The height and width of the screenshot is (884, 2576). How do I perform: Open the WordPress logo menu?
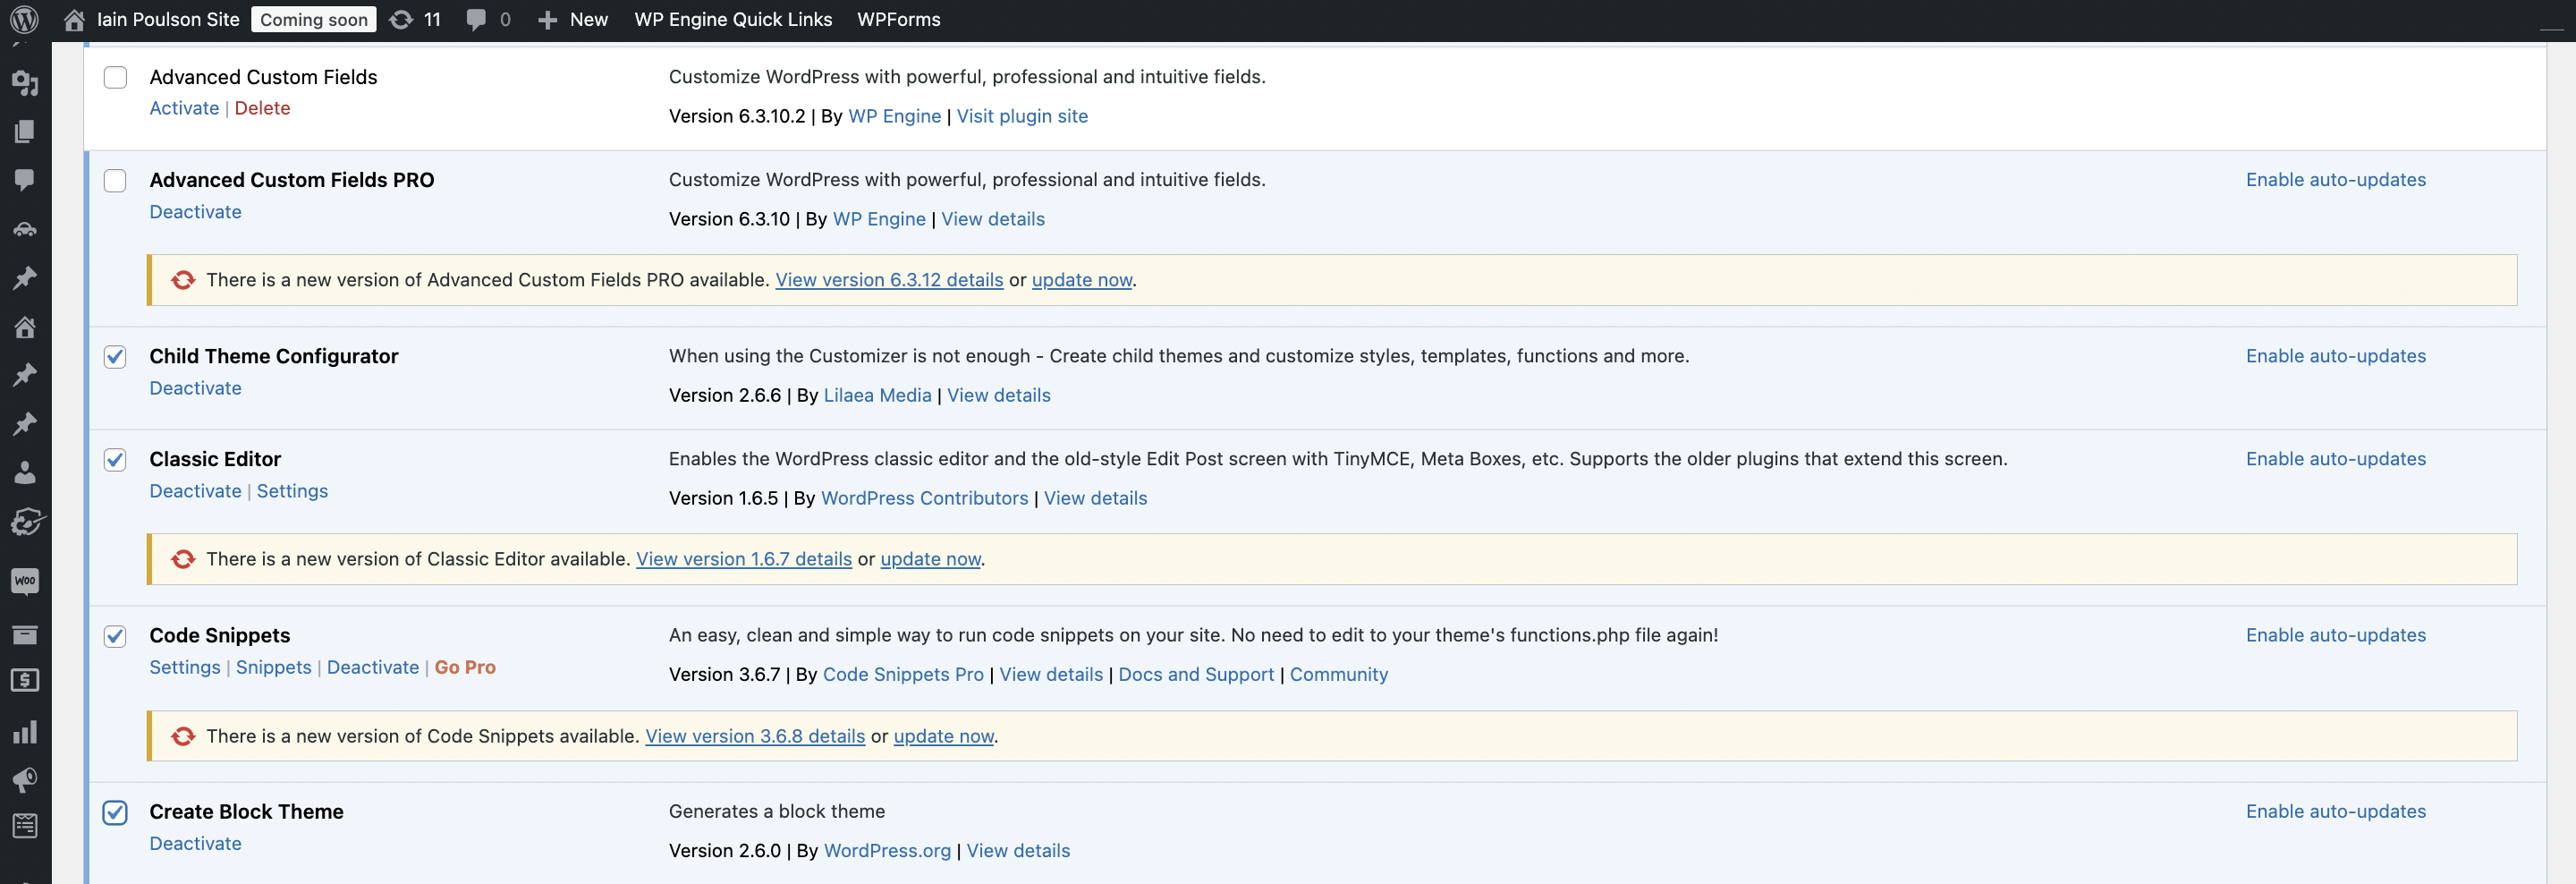coord(24,19)
